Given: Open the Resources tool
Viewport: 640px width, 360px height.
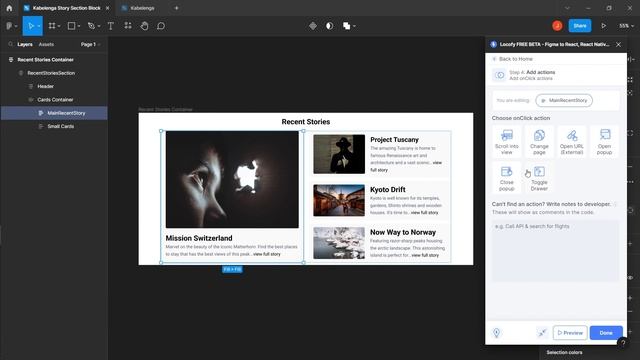Looking at the screenshot, I should (x=128, y=26).
